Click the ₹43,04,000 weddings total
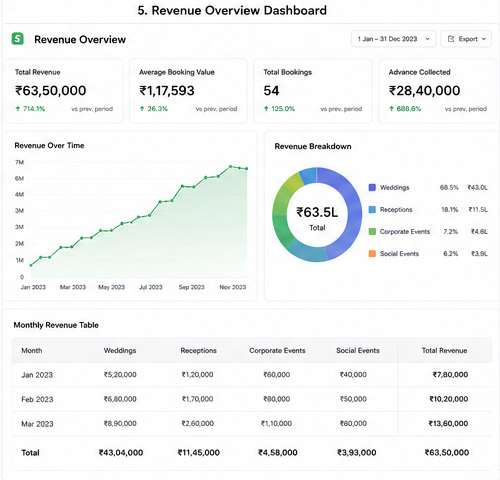The image size is (500, 480). [x=121, y=453]
